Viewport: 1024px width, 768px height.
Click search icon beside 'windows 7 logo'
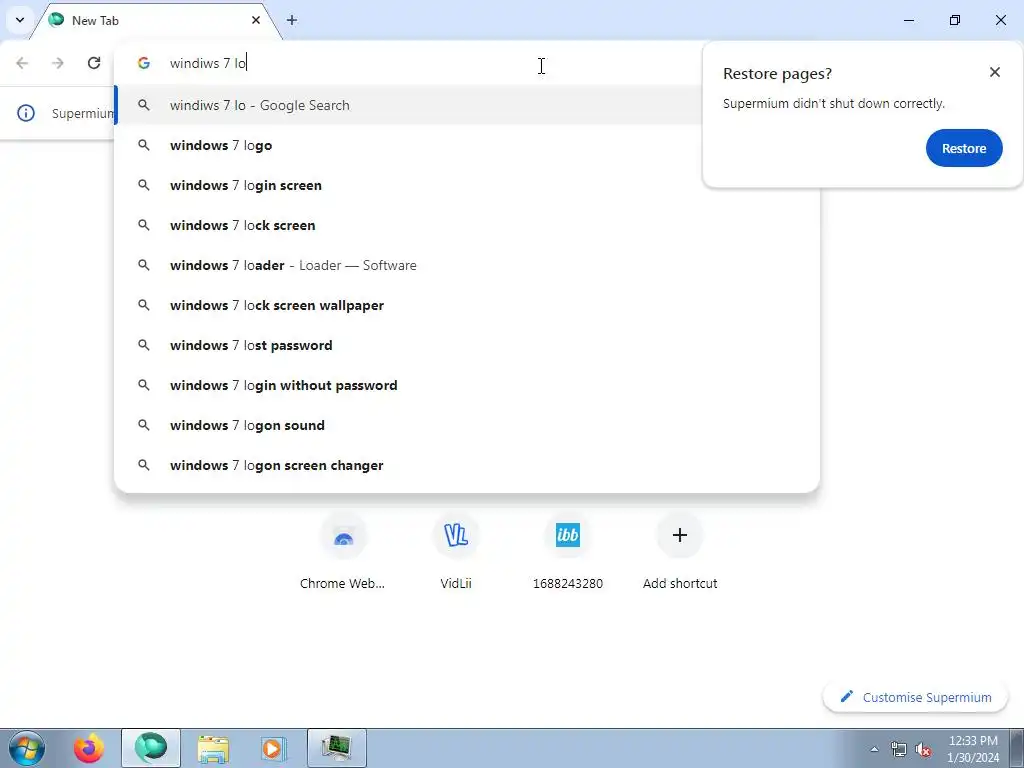144,145
